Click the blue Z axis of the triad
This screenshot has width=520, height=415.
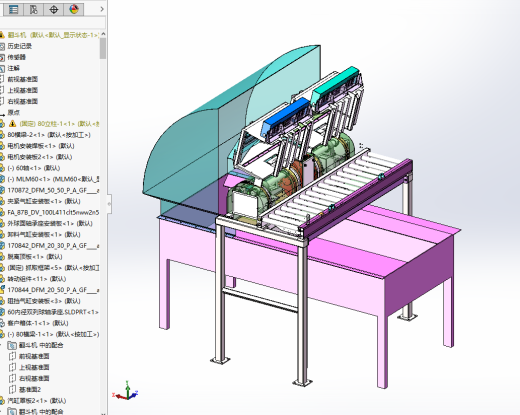[x=134, y=395]
